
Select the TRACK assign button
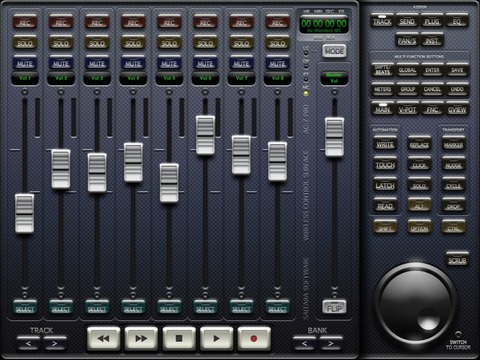[x=382, y=21]
